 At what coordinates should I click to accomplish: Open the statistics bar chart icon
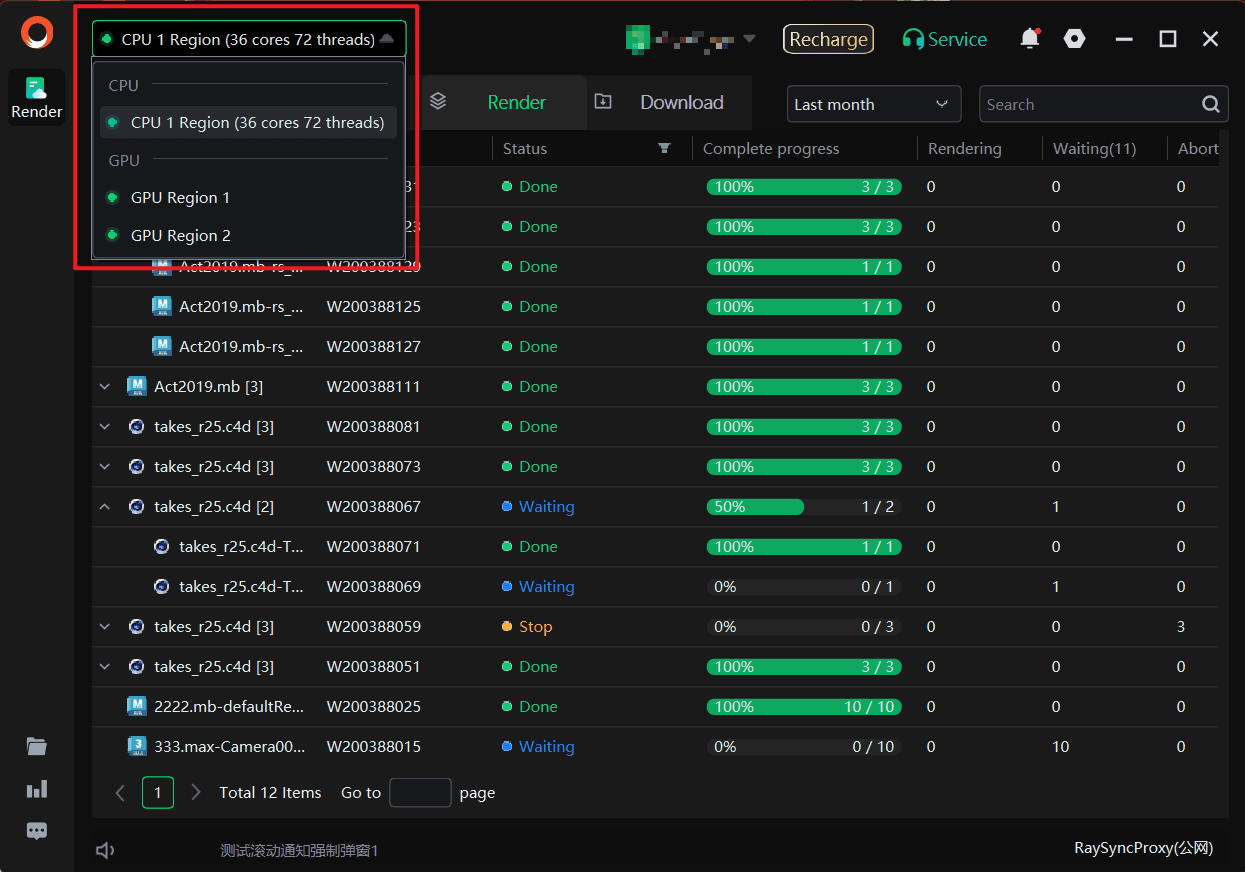click(x=37, y=789)
